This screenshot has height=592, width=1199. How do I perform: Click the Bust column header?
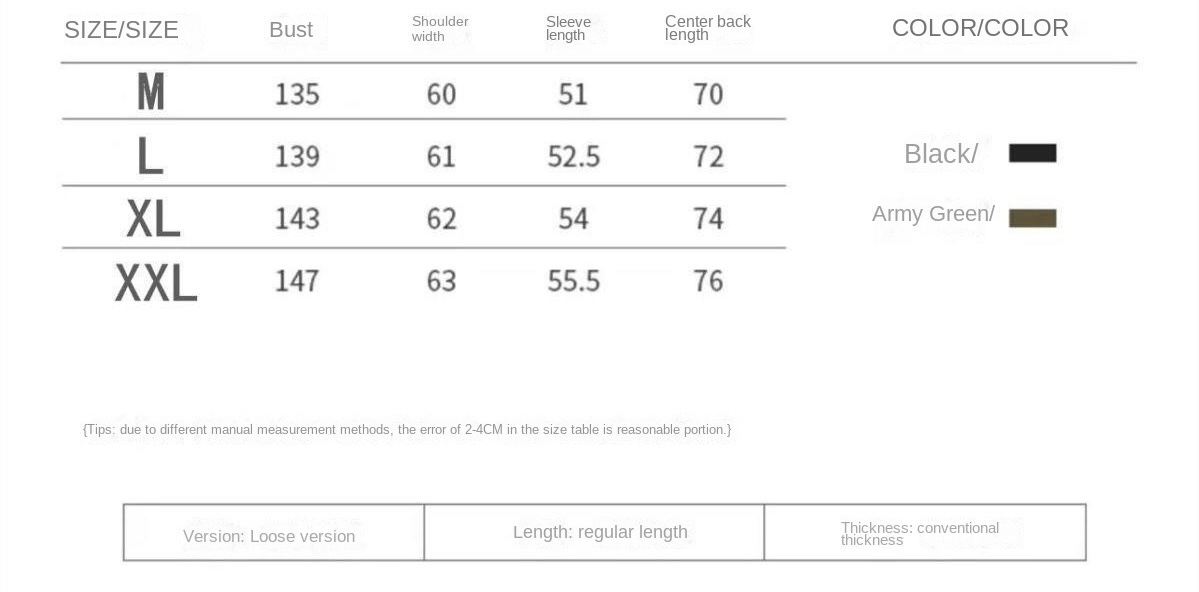291,30
